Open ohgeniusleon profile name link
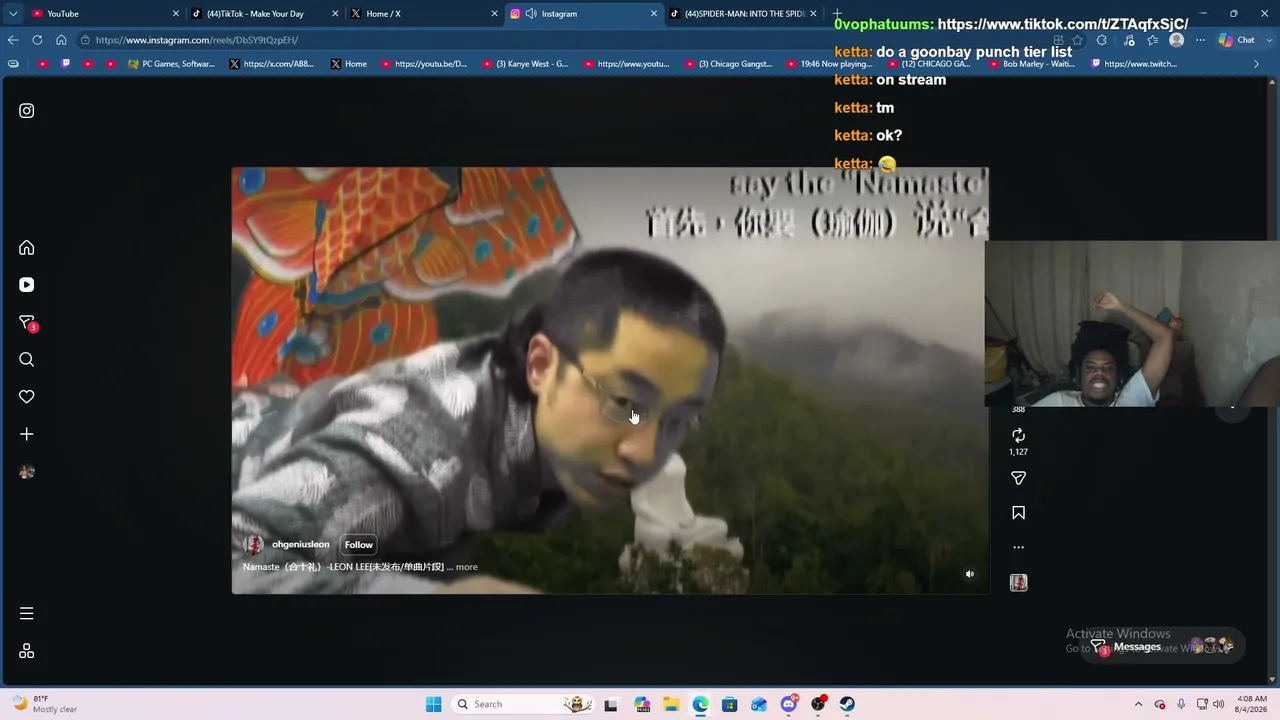This screenshot has height=720, width=1280. [300, 545]
